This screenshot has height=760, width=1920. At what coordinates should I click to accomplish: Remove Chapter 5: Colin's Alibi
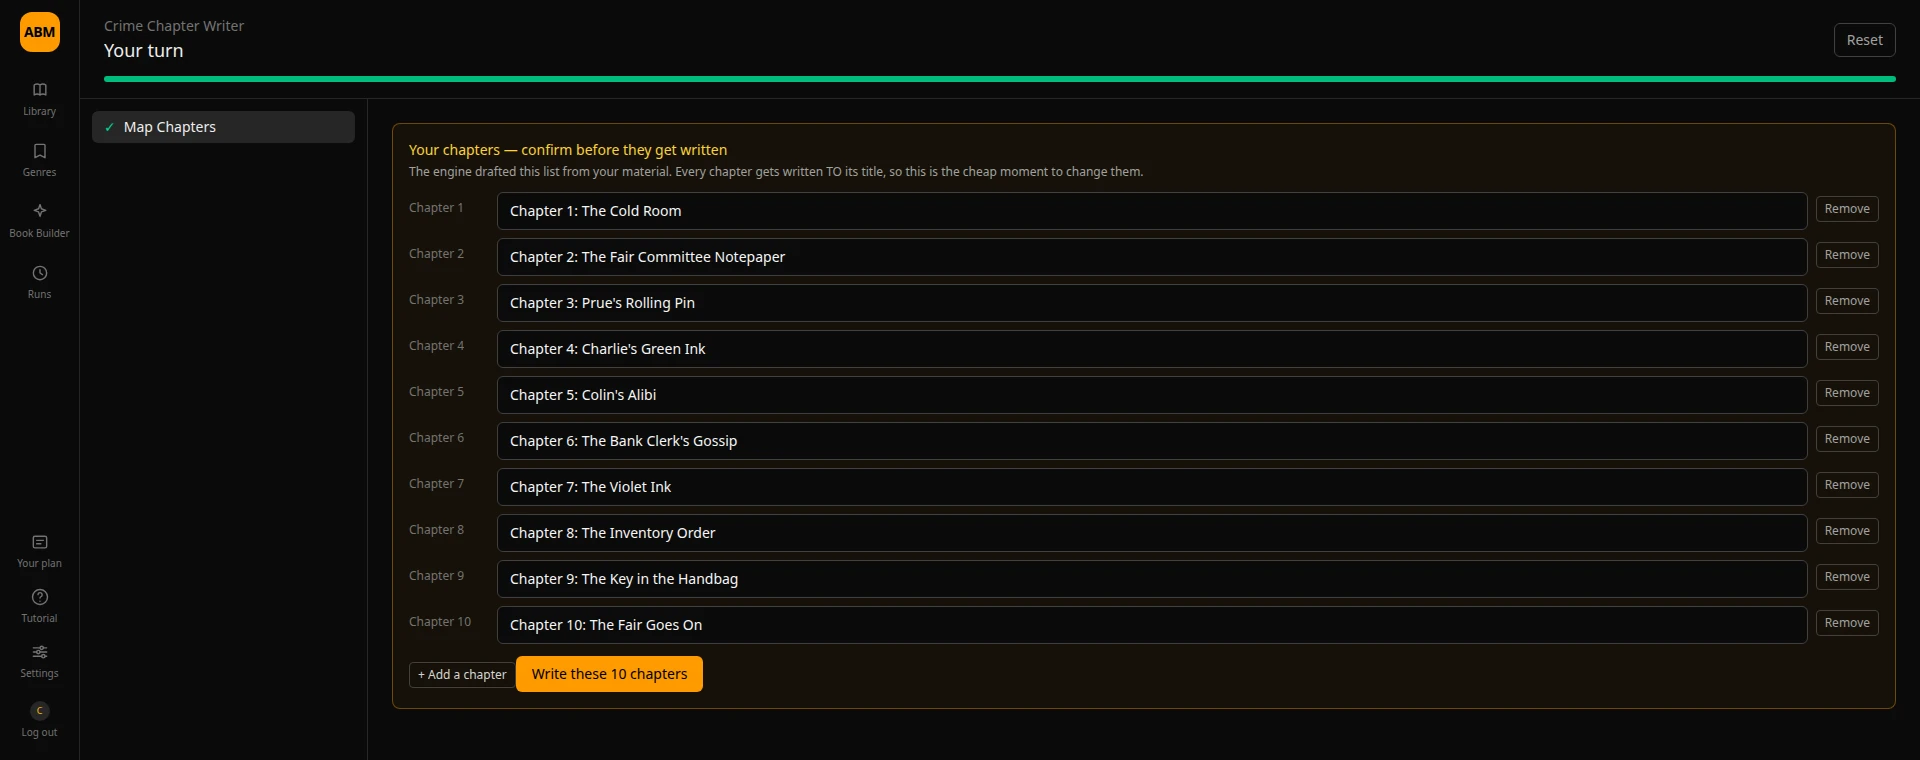point(1847,393)
